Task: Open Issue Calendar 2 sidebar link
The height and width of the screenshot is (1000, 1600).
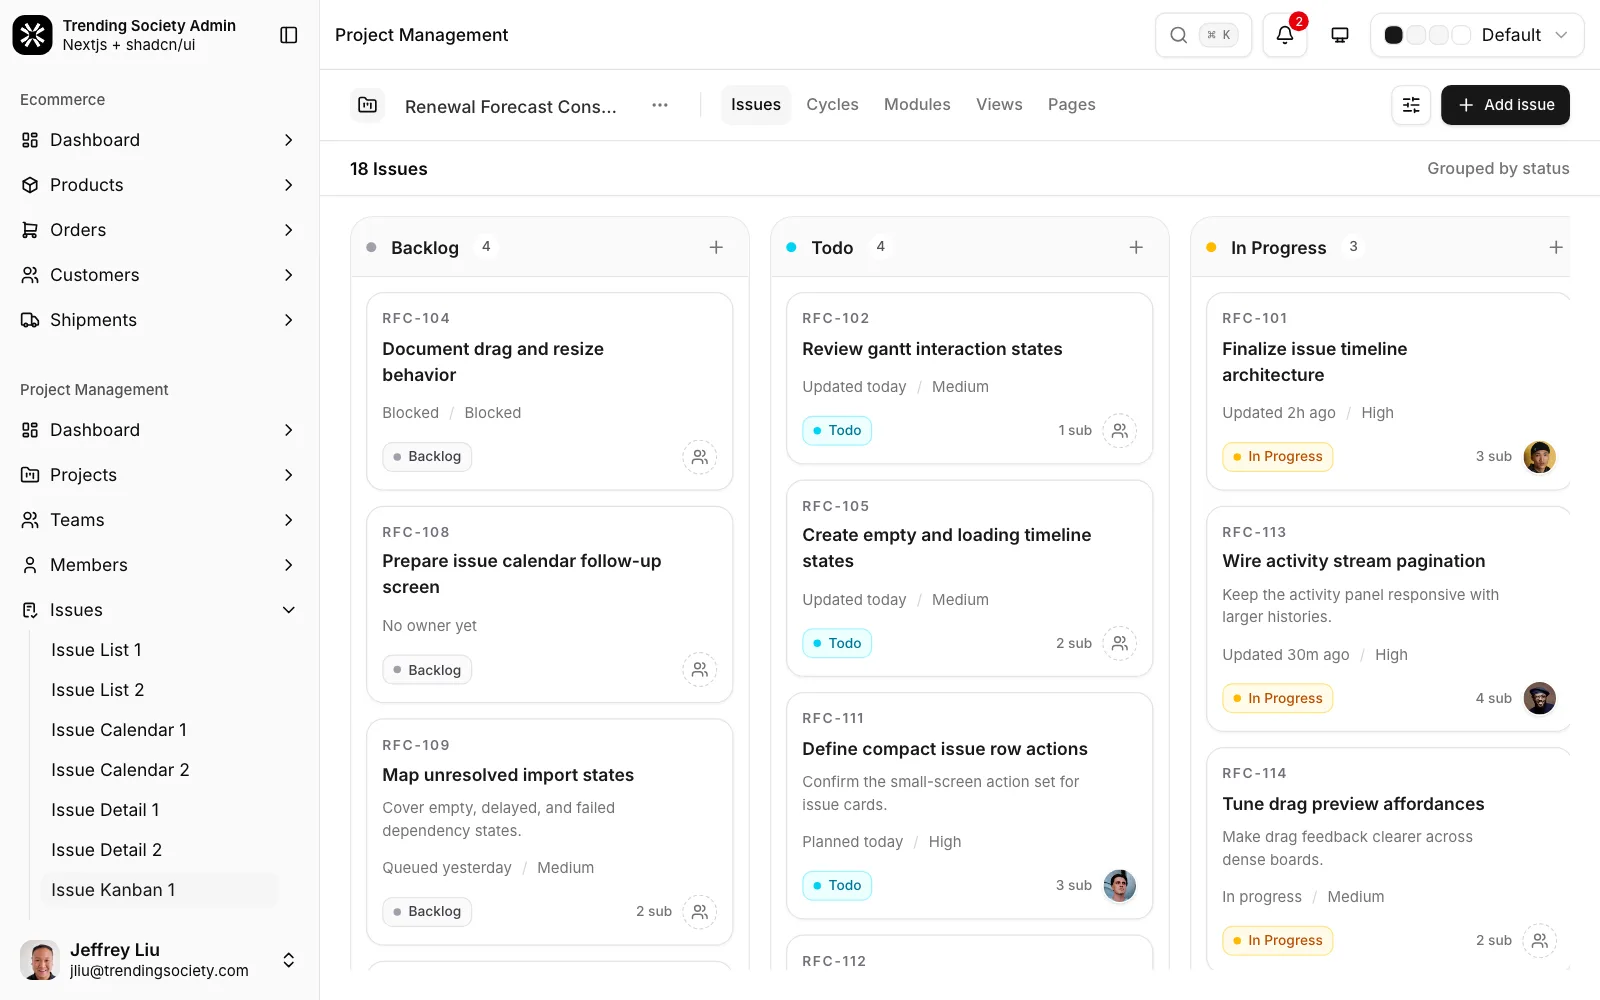Action: [159, 770]
